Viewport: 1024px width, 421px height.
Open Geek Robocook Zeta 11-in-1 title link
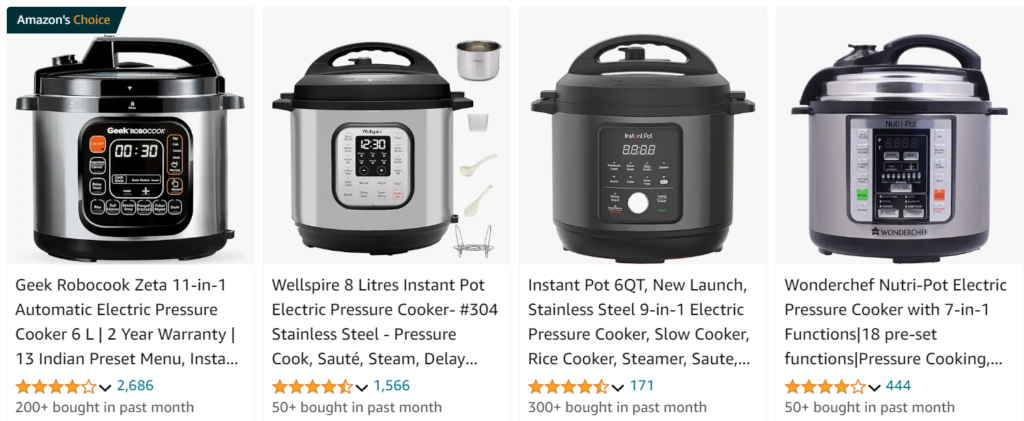pyautogui.click(x=127, y=322)
